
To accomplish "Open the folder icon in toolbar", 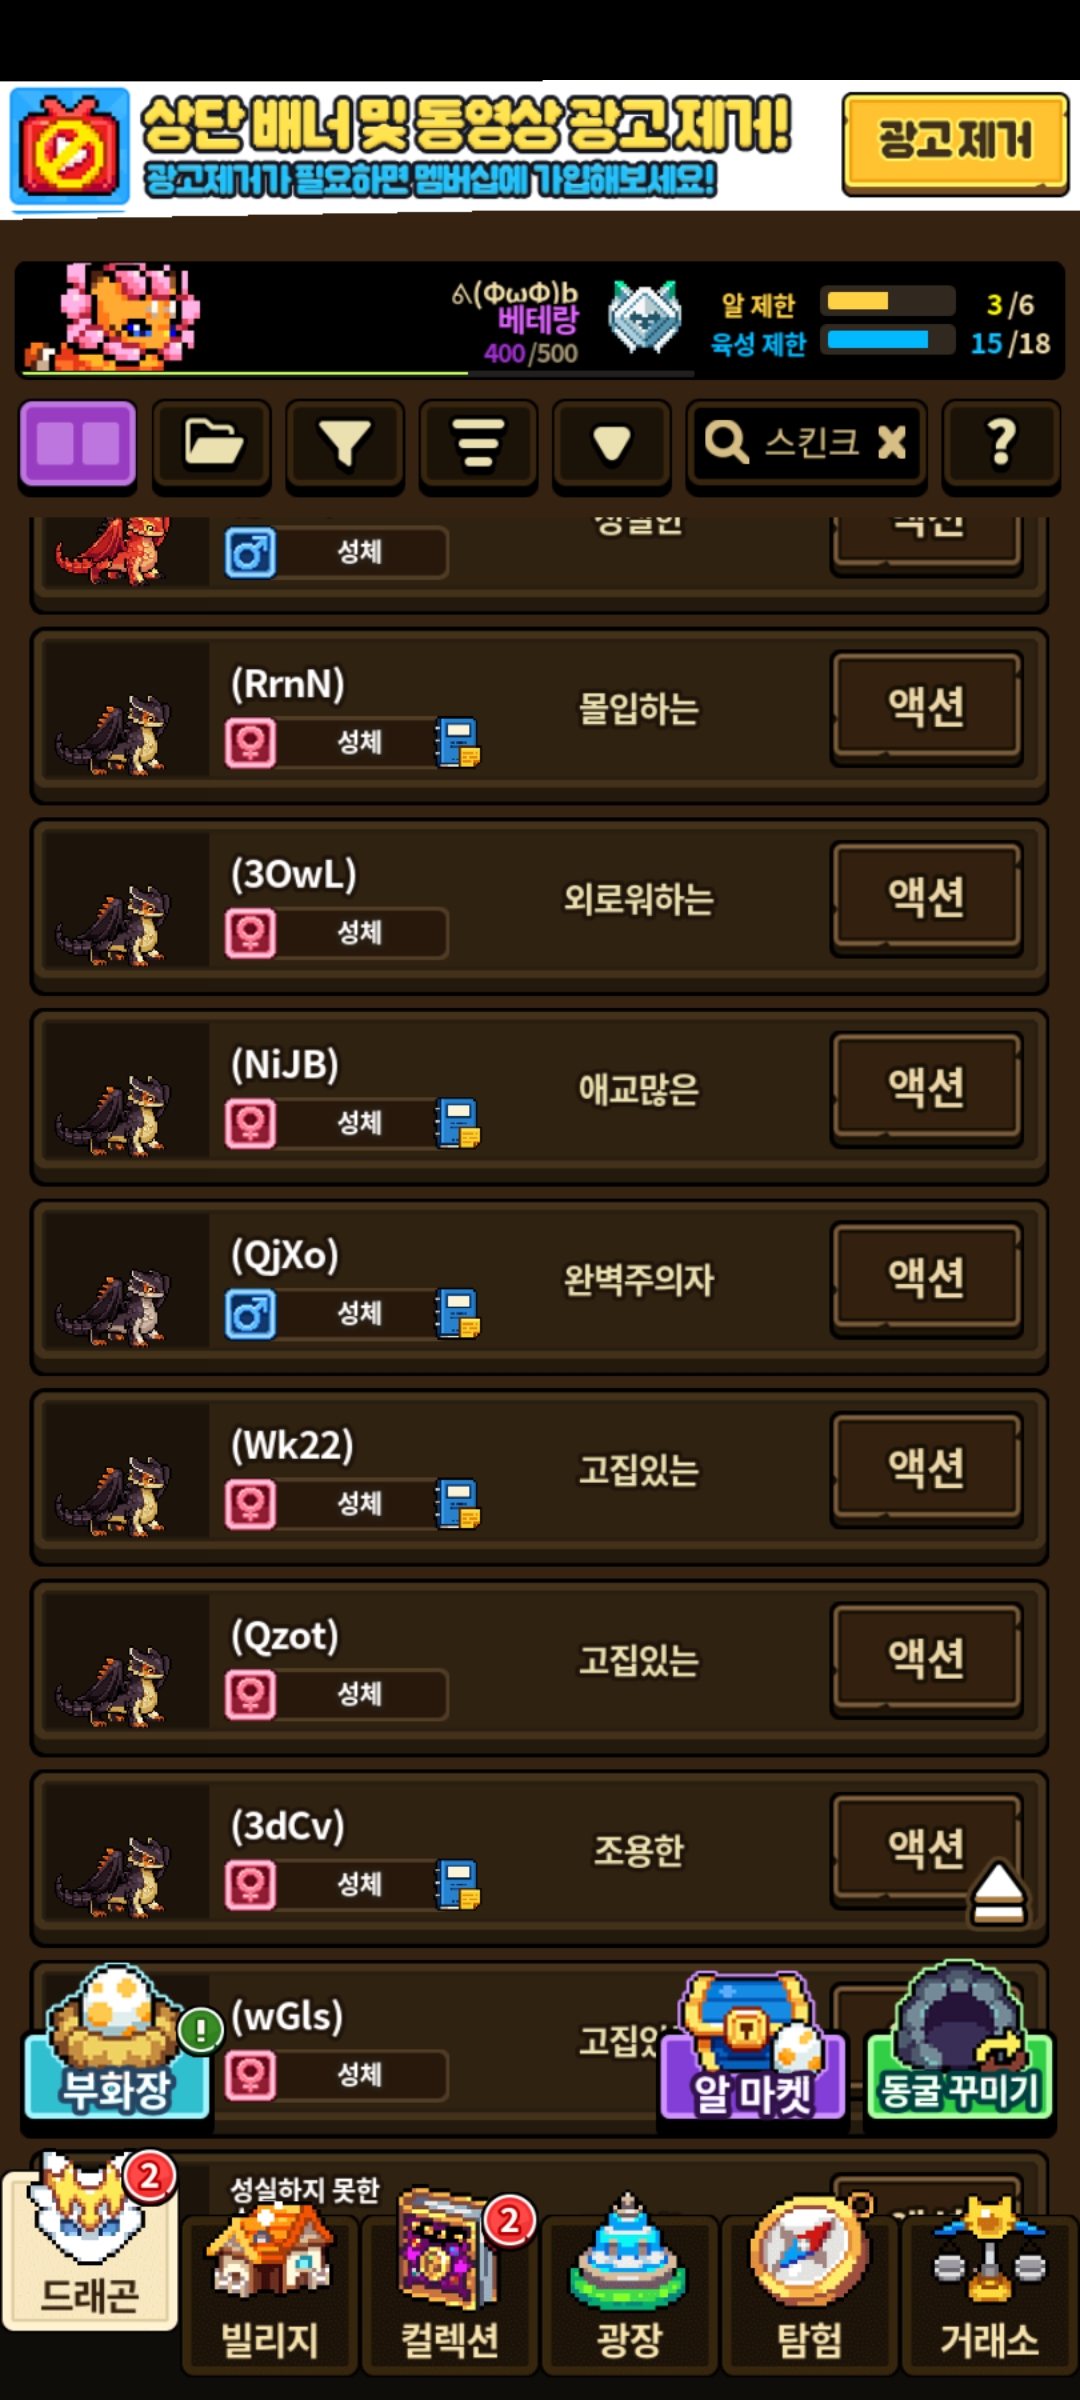I will [x=212, y=444].
